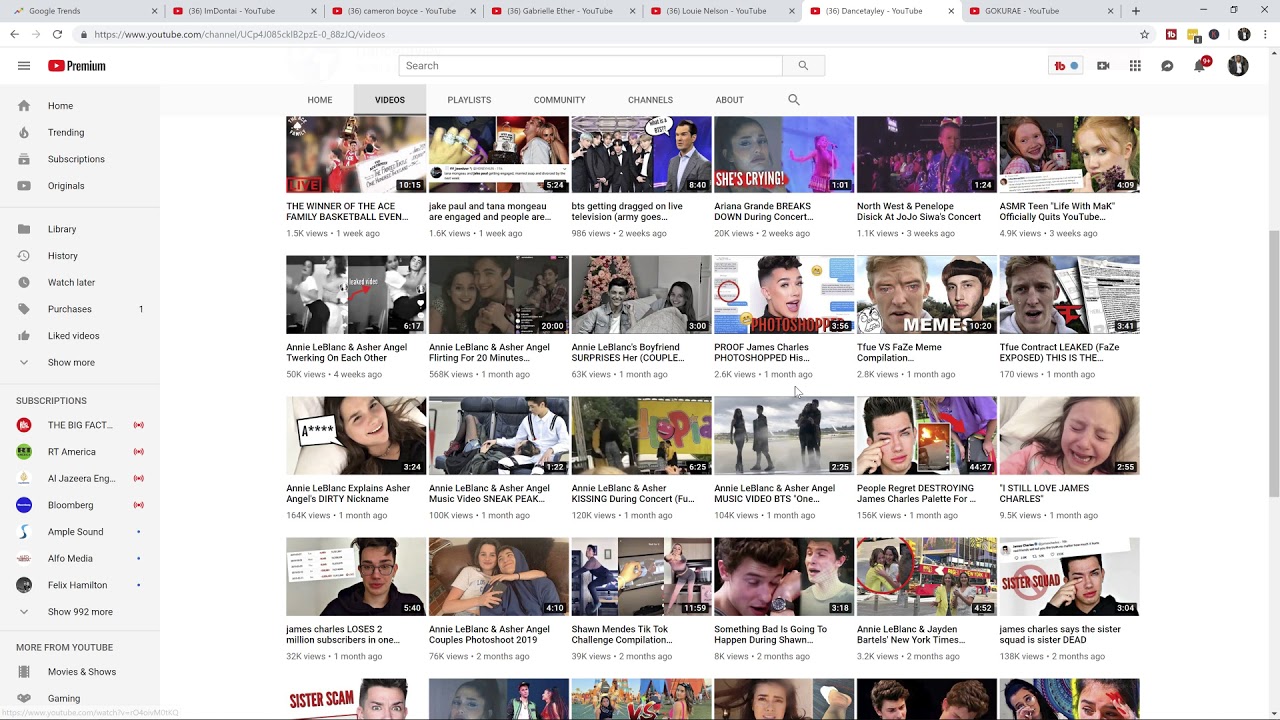Screen dimensions: 1280x720
Task: Open Shawn Mendes Tik Tok Challenge thumbnail
Action: pos(641,577)
